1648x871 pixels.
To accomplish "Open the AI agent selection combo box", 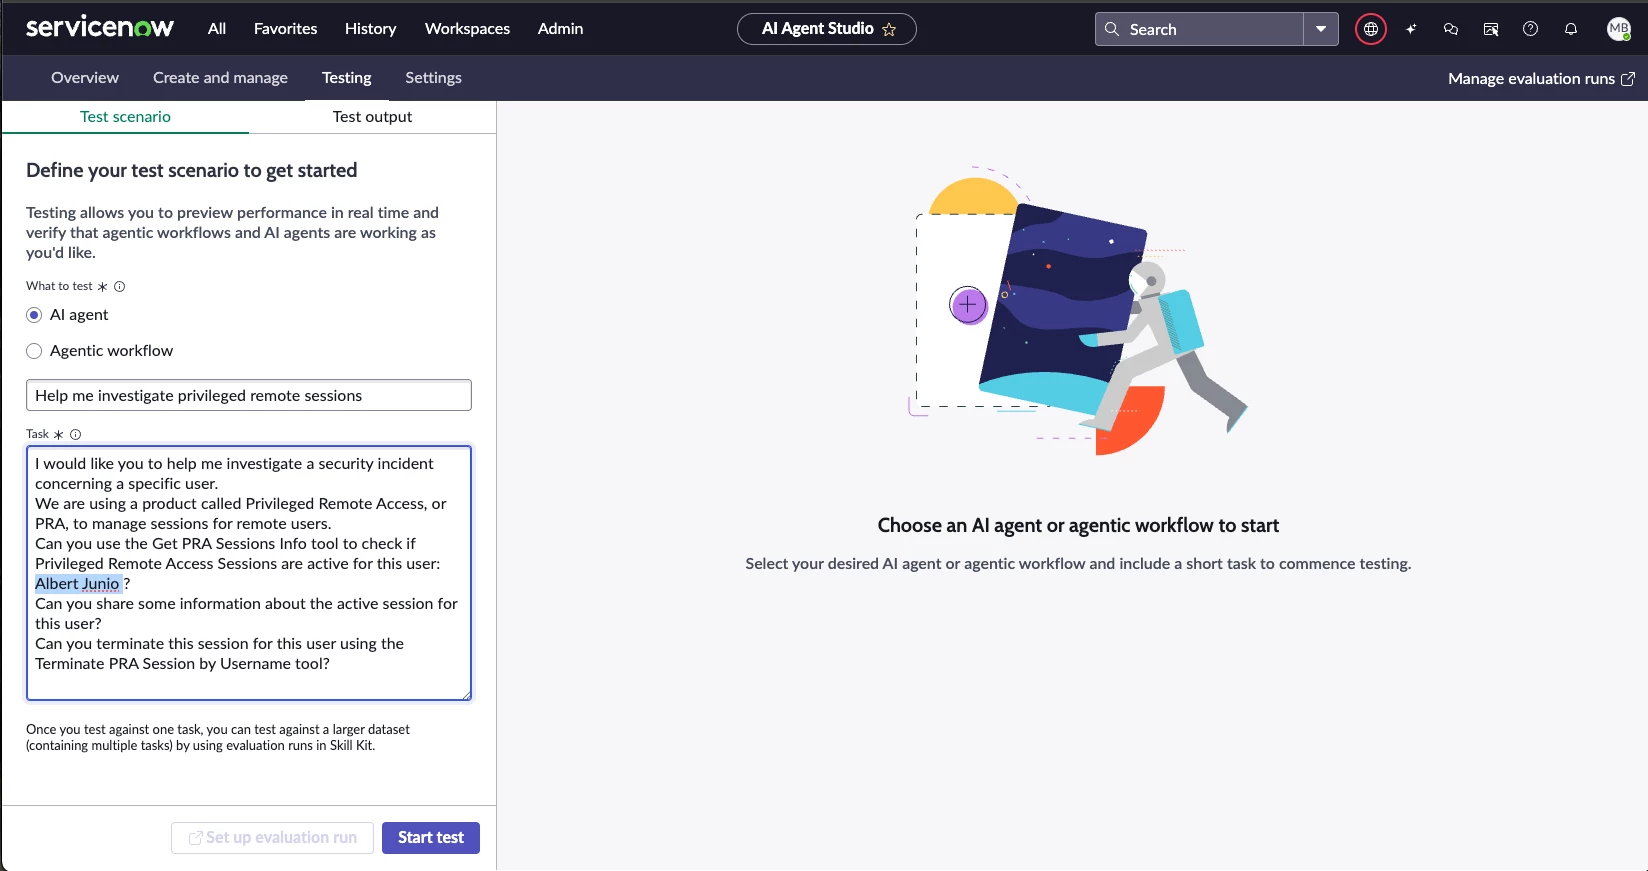I will click(x=249, y=395).
